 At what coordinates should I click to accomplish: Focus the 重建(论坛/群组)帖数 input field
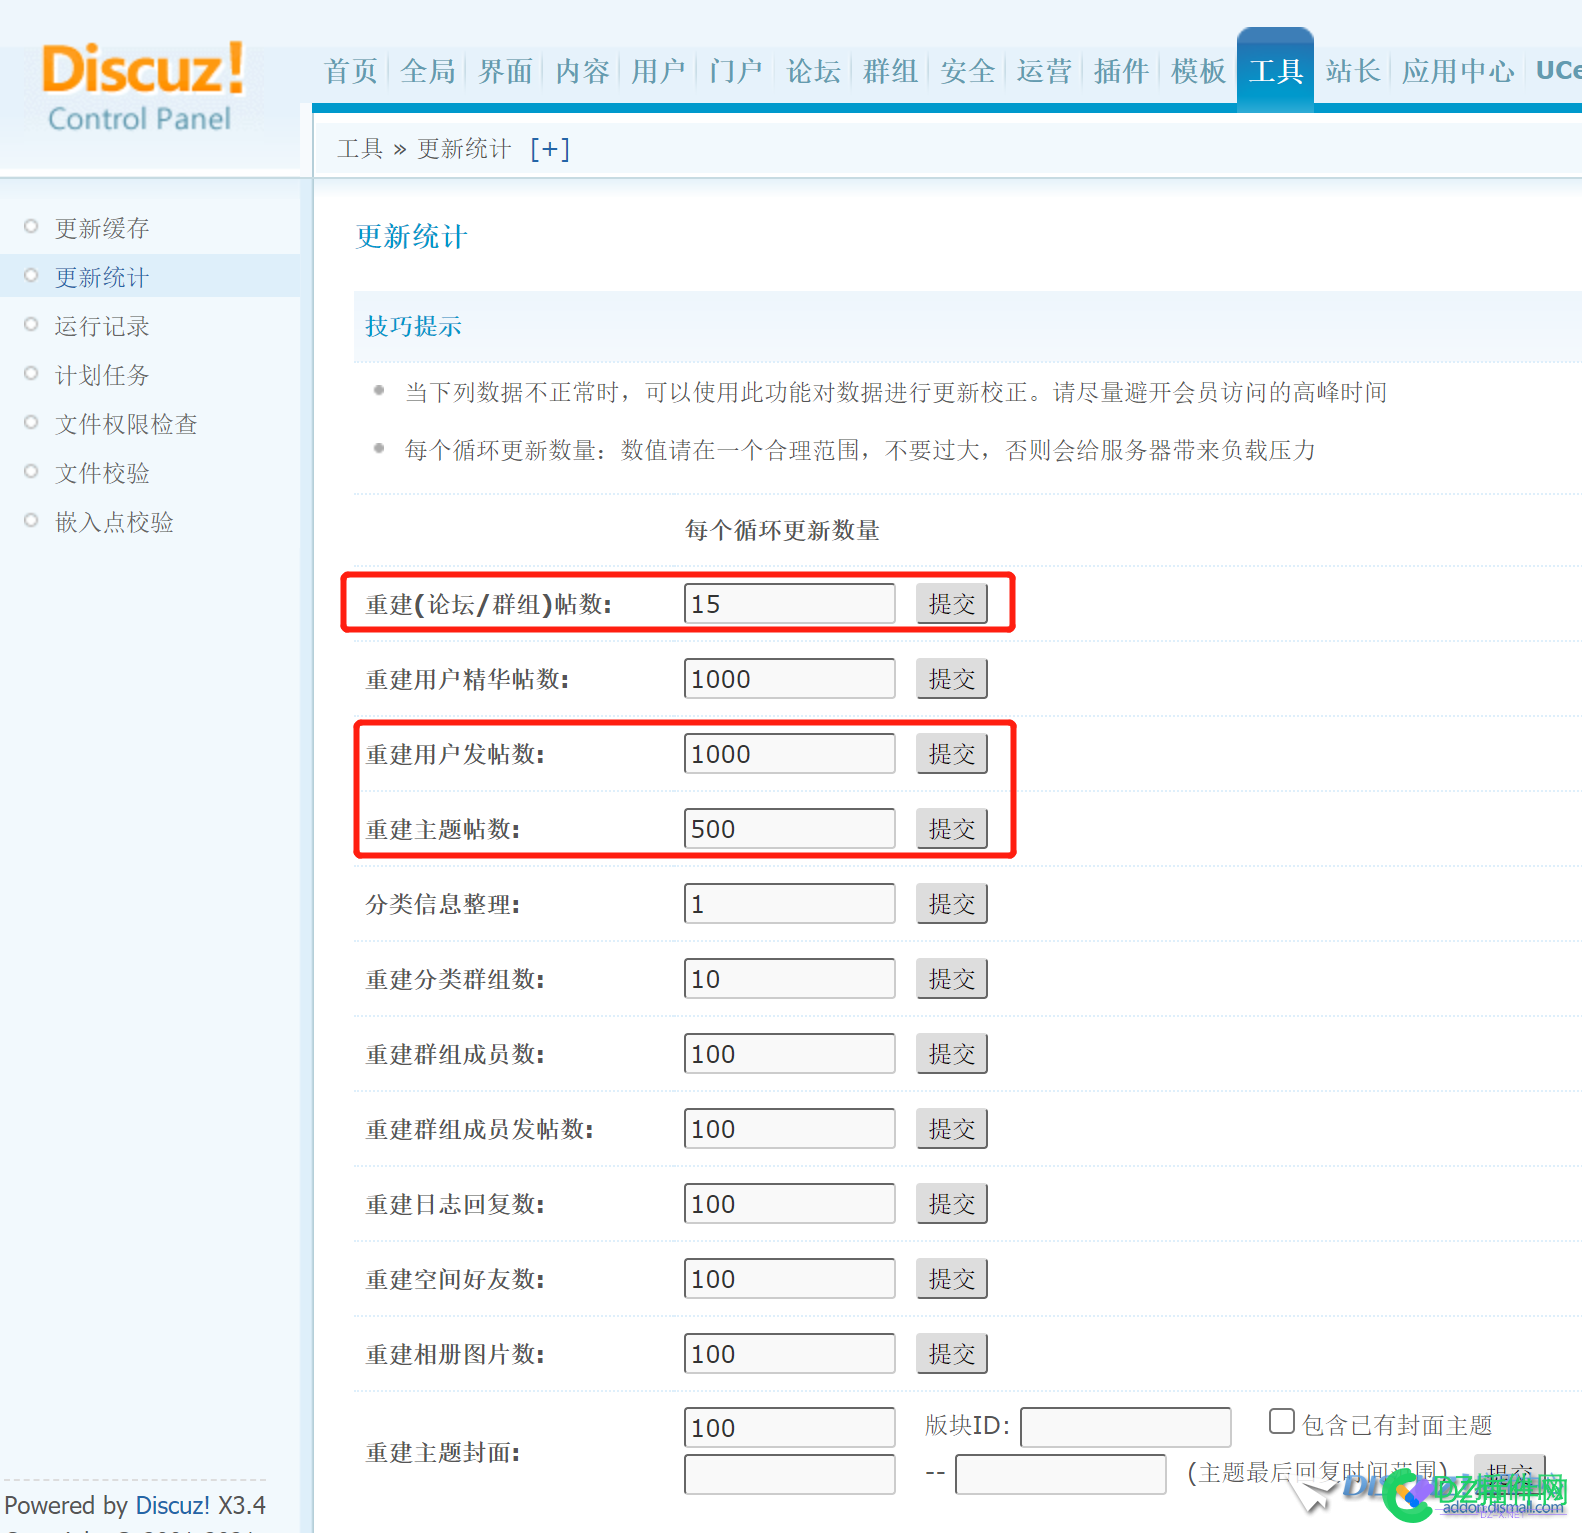pyautogui.click(x=789, y=604)
